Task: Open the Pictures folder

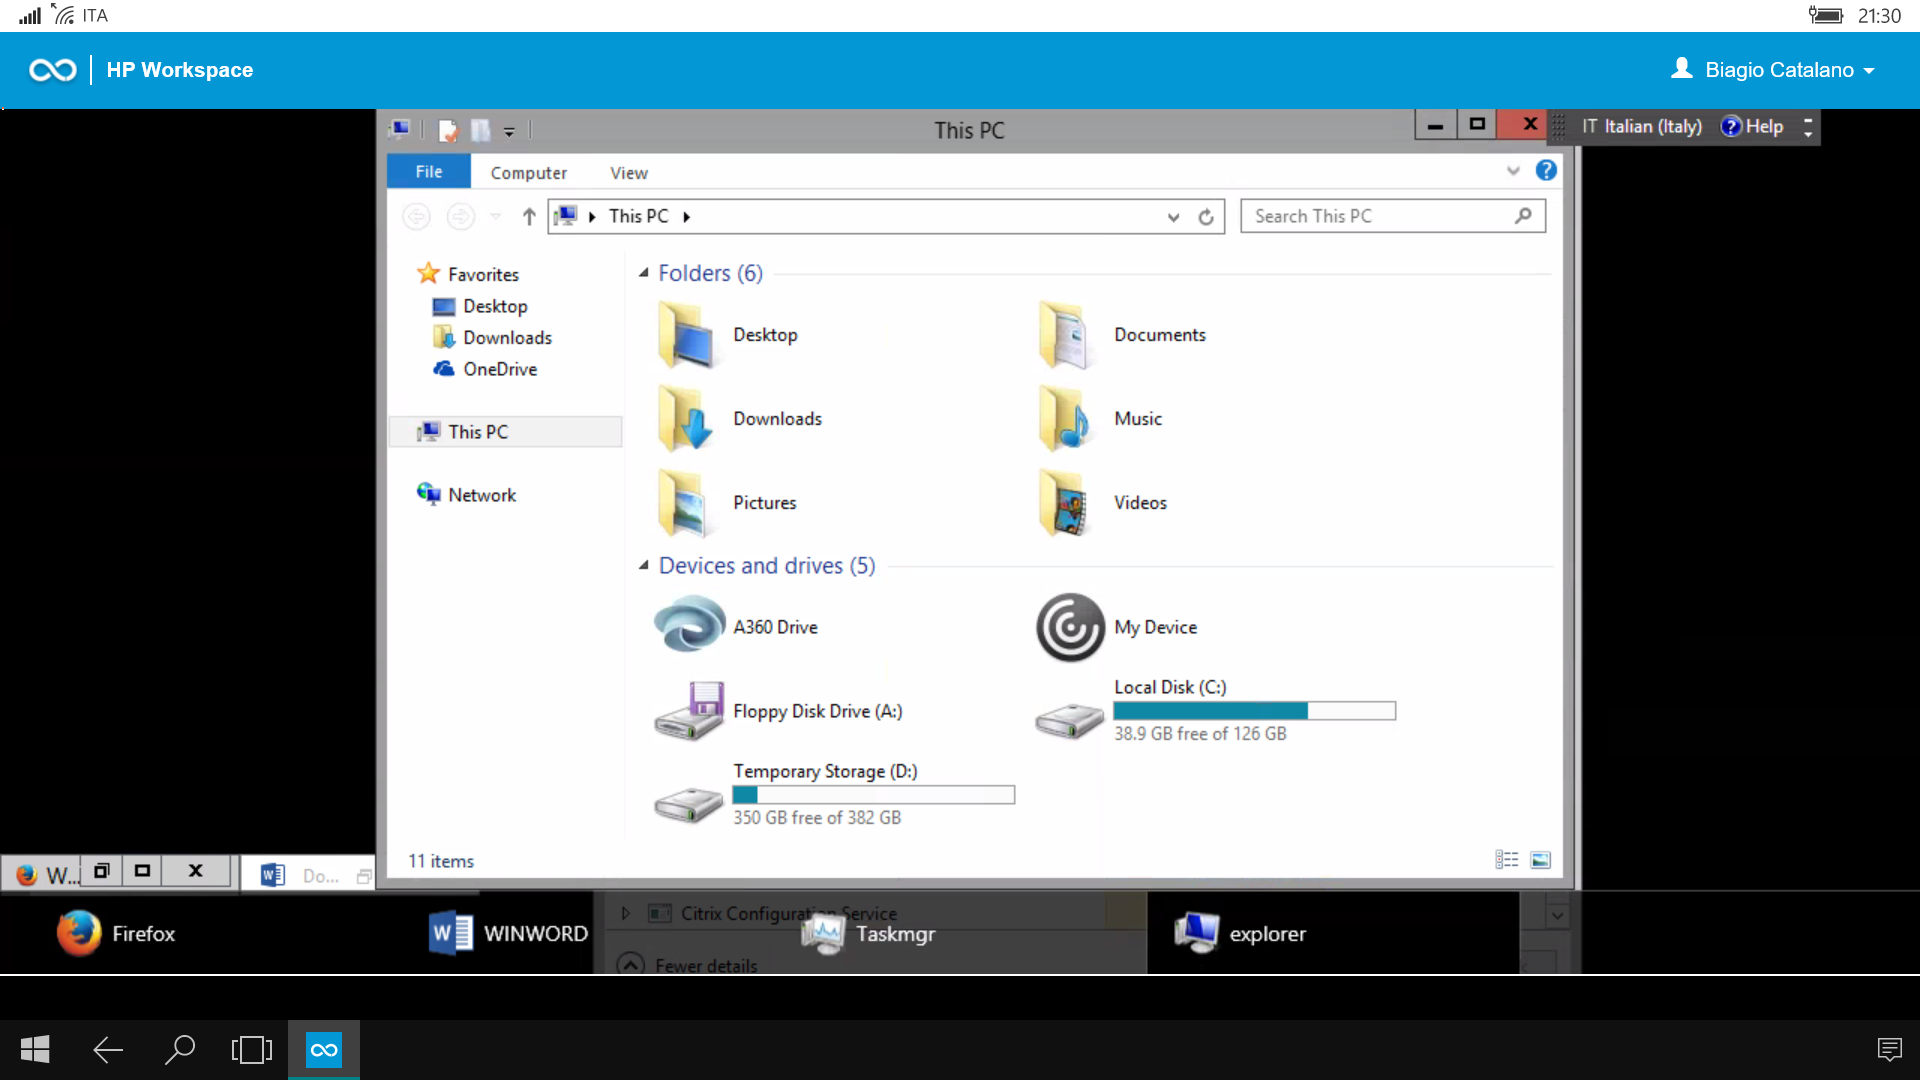Action: (766, 501)
